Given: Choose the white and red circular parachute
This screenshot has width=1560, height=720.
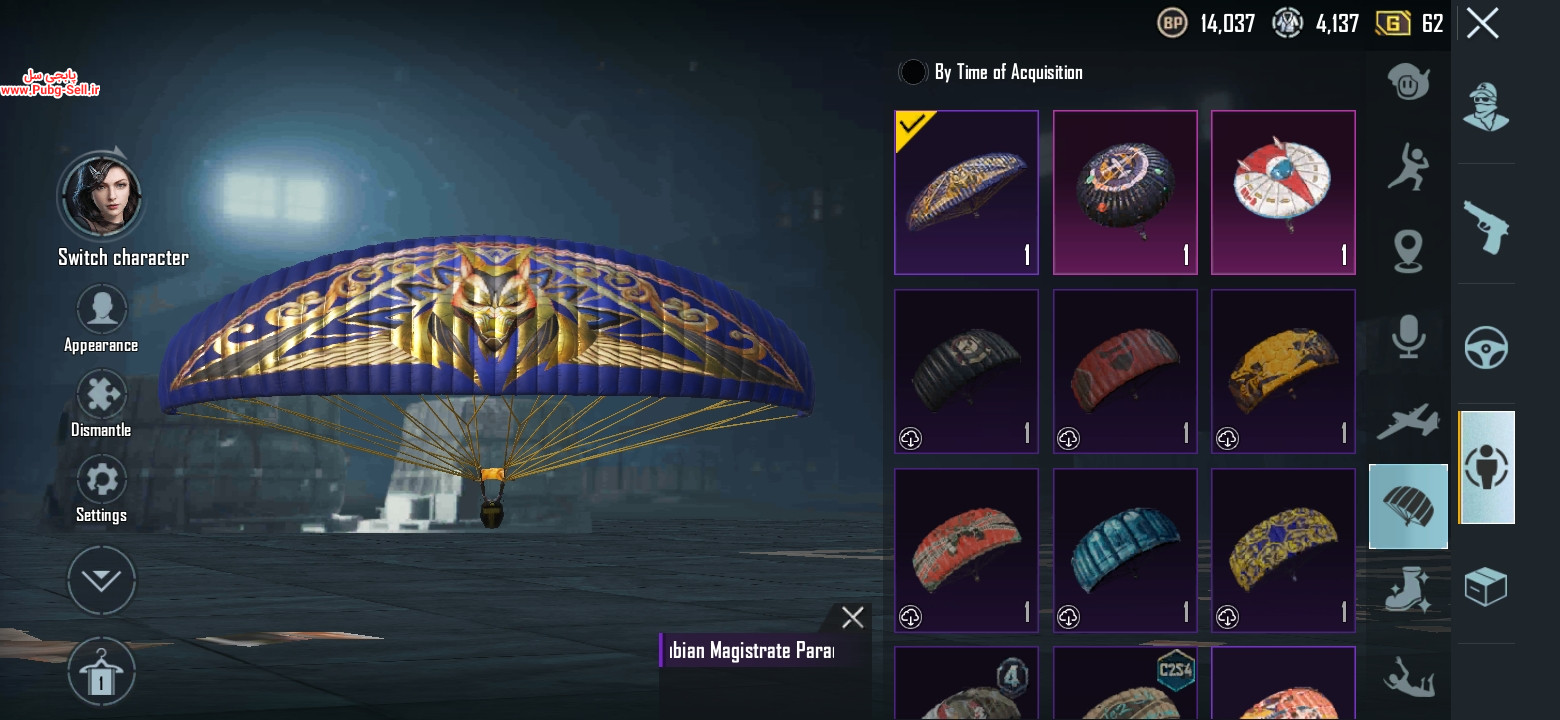Looking at the screenshot, I should coord(1283,192).
